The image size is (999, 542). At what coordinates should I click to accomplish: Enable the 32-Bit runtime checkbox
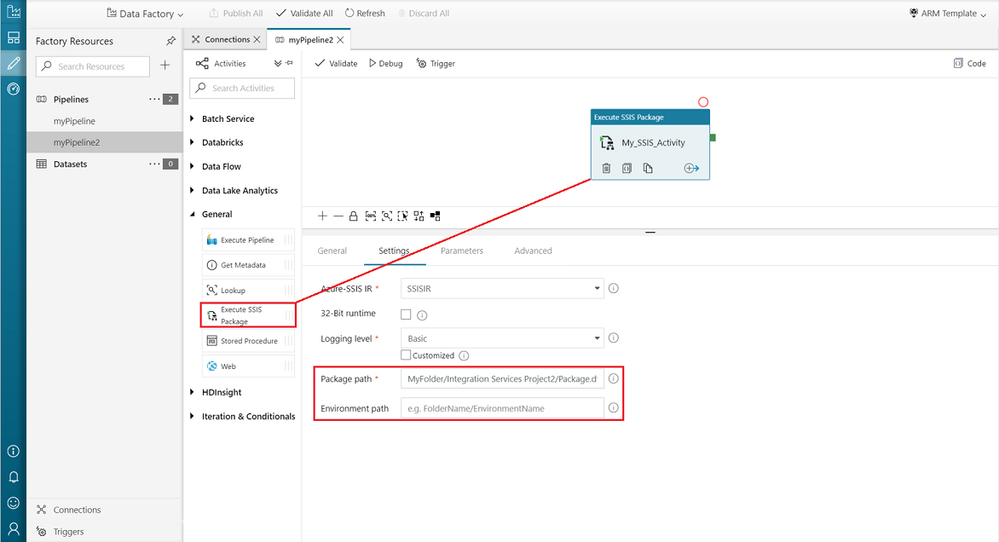point(406,314)
